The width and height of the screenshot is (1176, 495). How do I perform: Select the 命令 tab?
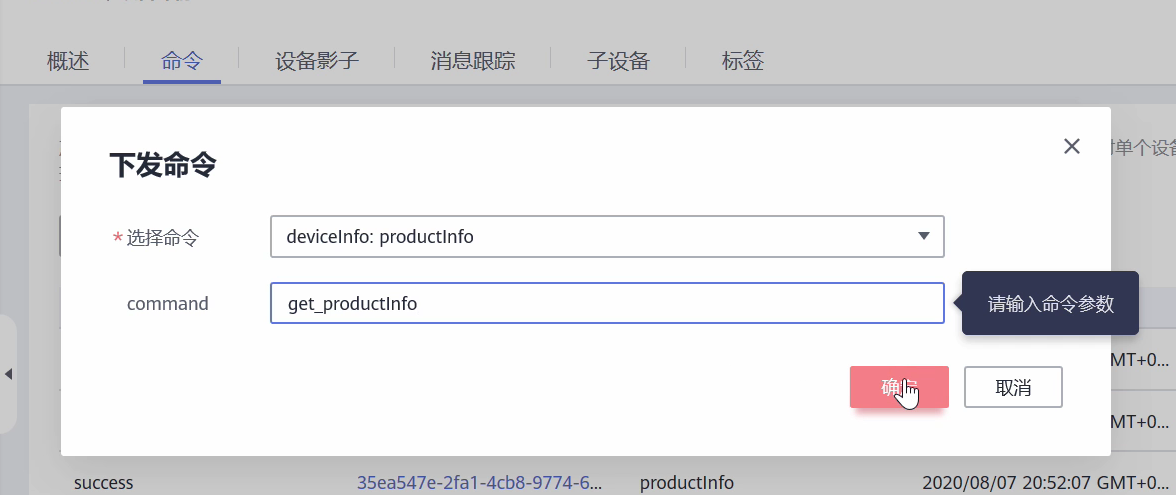click(x=181, y=61)
